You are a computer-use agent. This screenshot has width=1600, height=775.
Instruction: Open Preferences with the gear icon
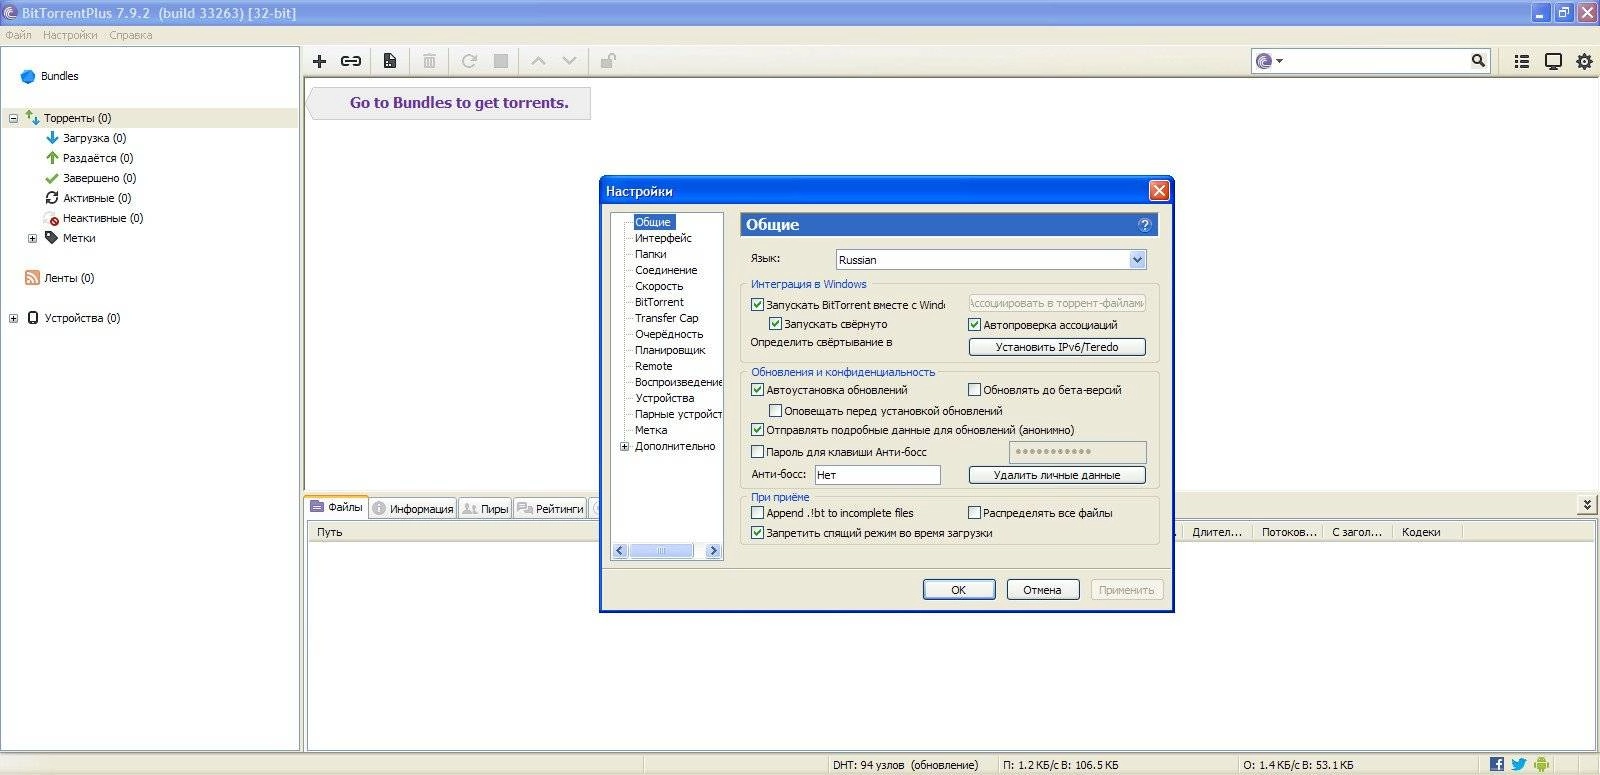click(1584, 61)
